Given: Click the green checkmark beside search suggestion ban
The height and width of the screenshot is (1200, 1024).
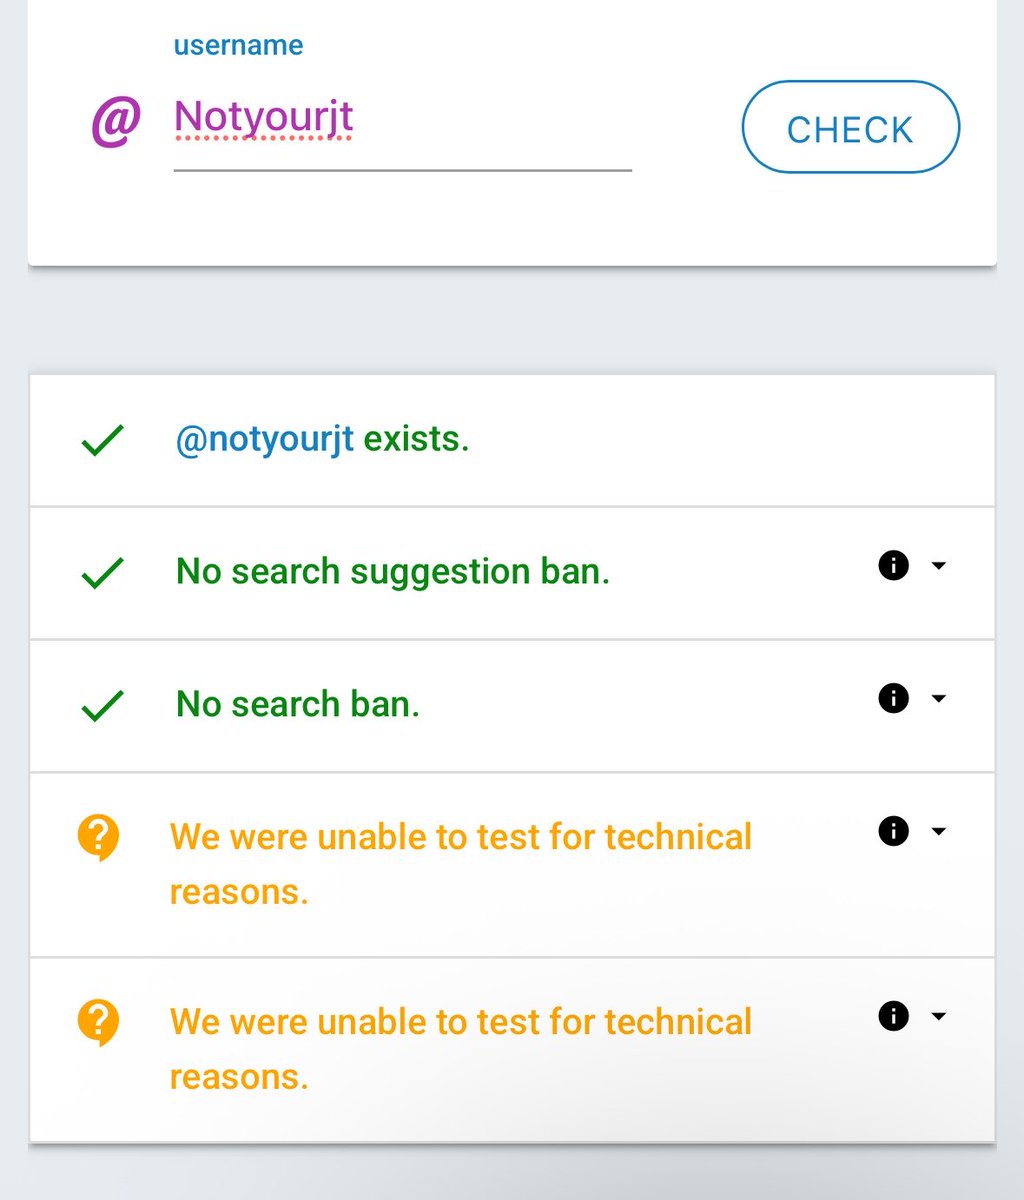Looking at the screenshot, I should [x=102, y=572].
